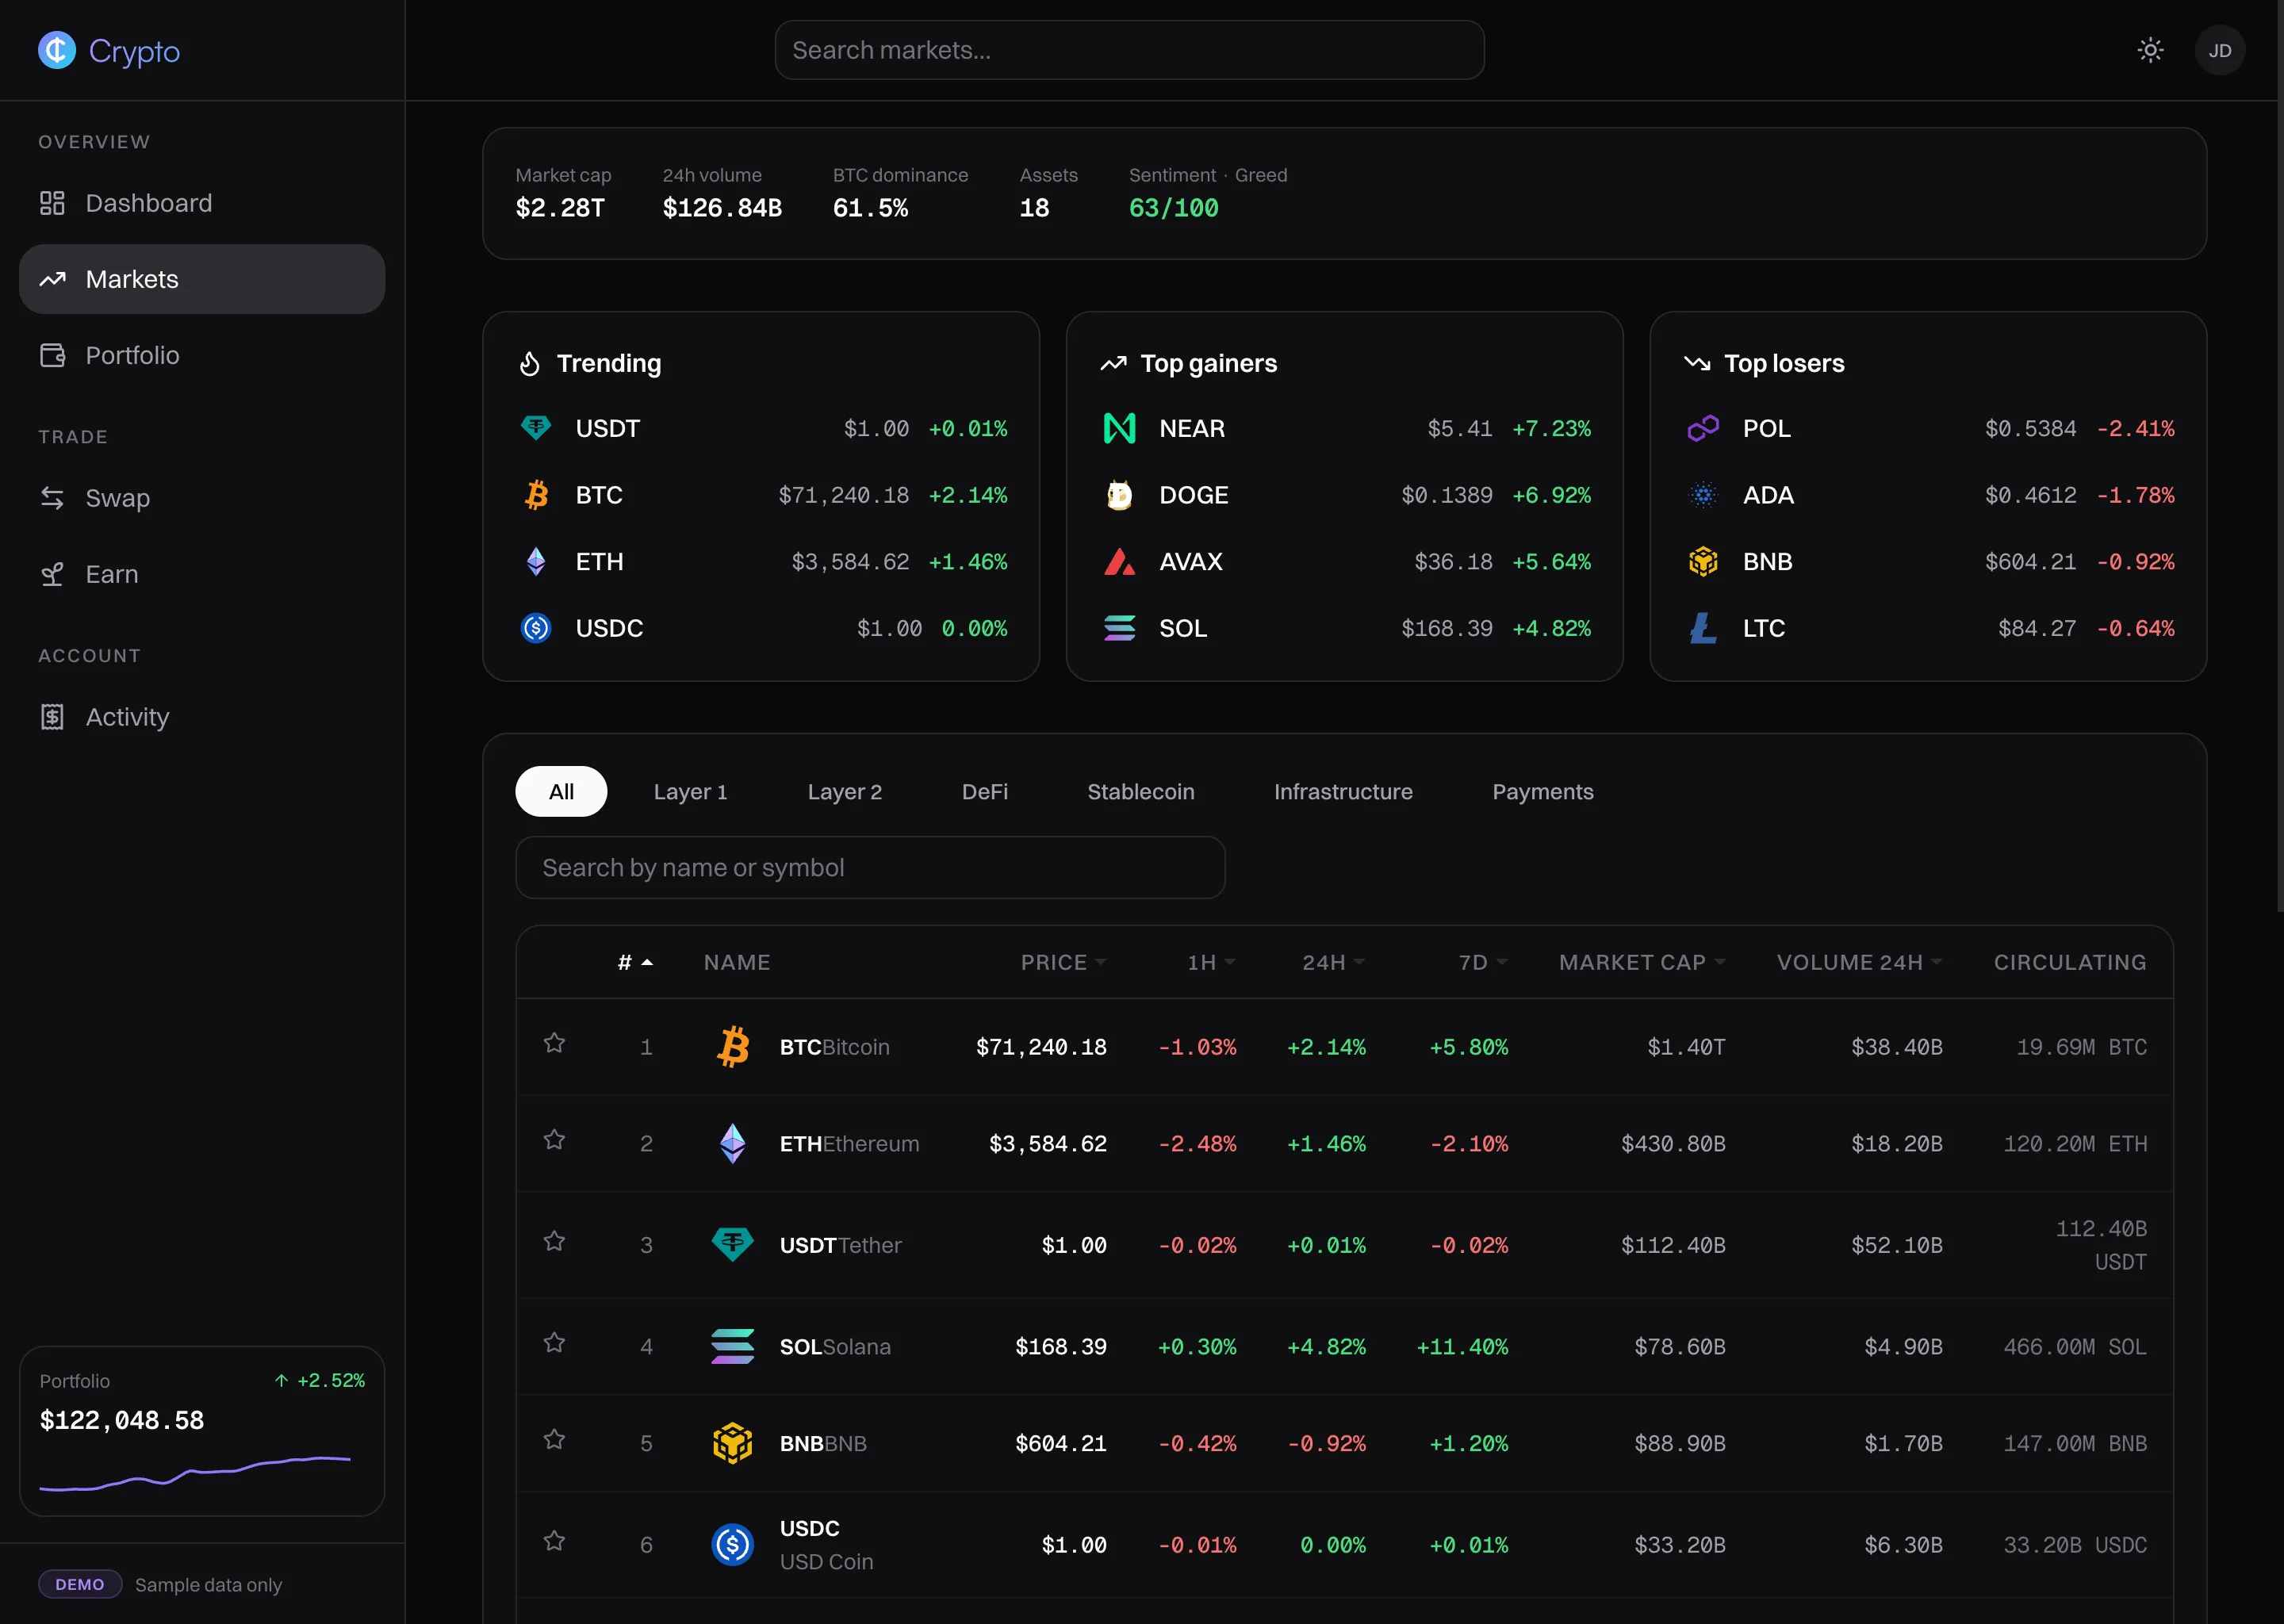Click the BNB icon in Top losers
Viewport: 2284px width, 1624px height.
[1703, 562]
